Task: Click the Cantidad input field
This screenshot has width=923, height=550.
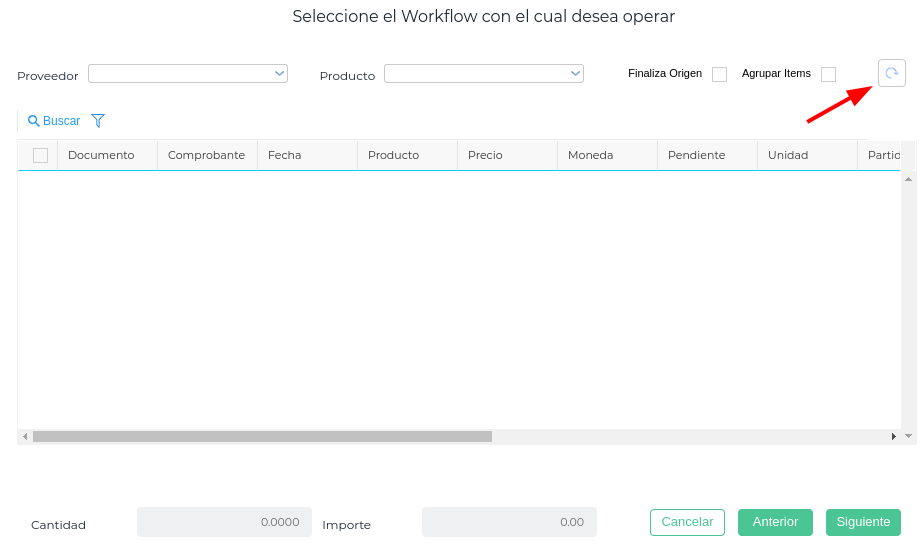Action: (224, 522)
